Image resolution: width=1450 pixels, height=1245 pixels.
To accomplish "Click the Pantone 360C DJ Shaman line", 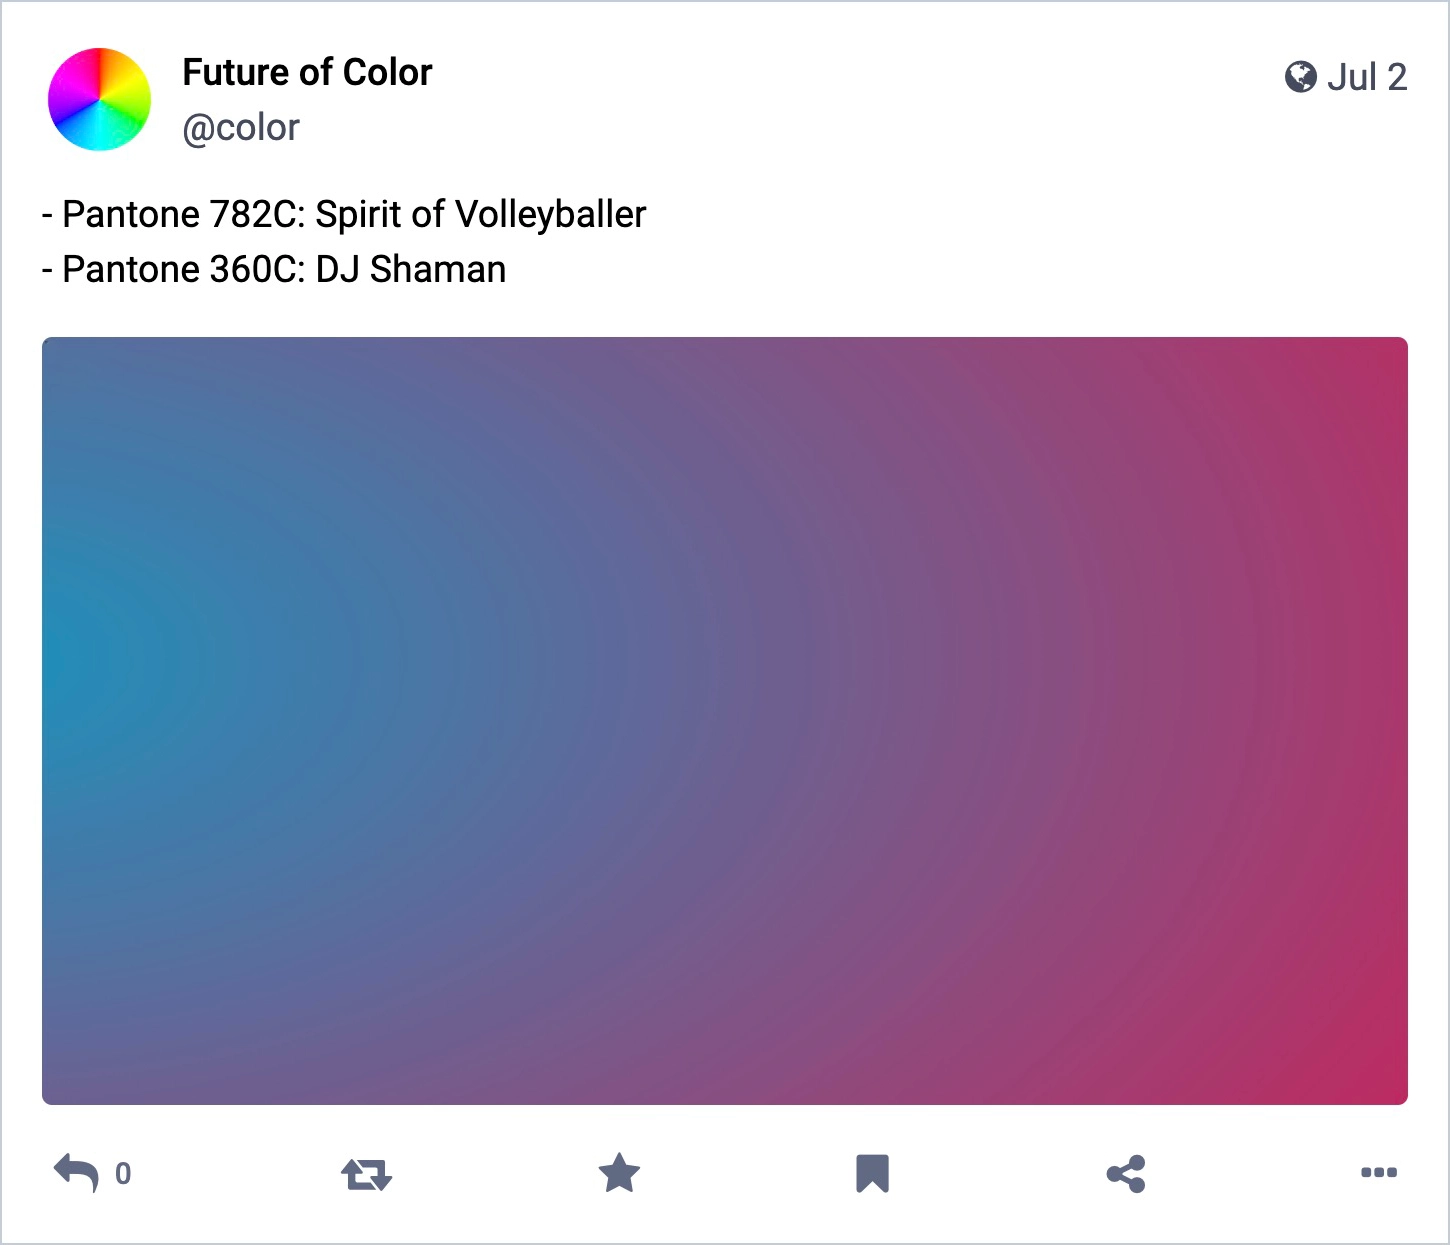I will pyautogui.click(x=274, y=269).
